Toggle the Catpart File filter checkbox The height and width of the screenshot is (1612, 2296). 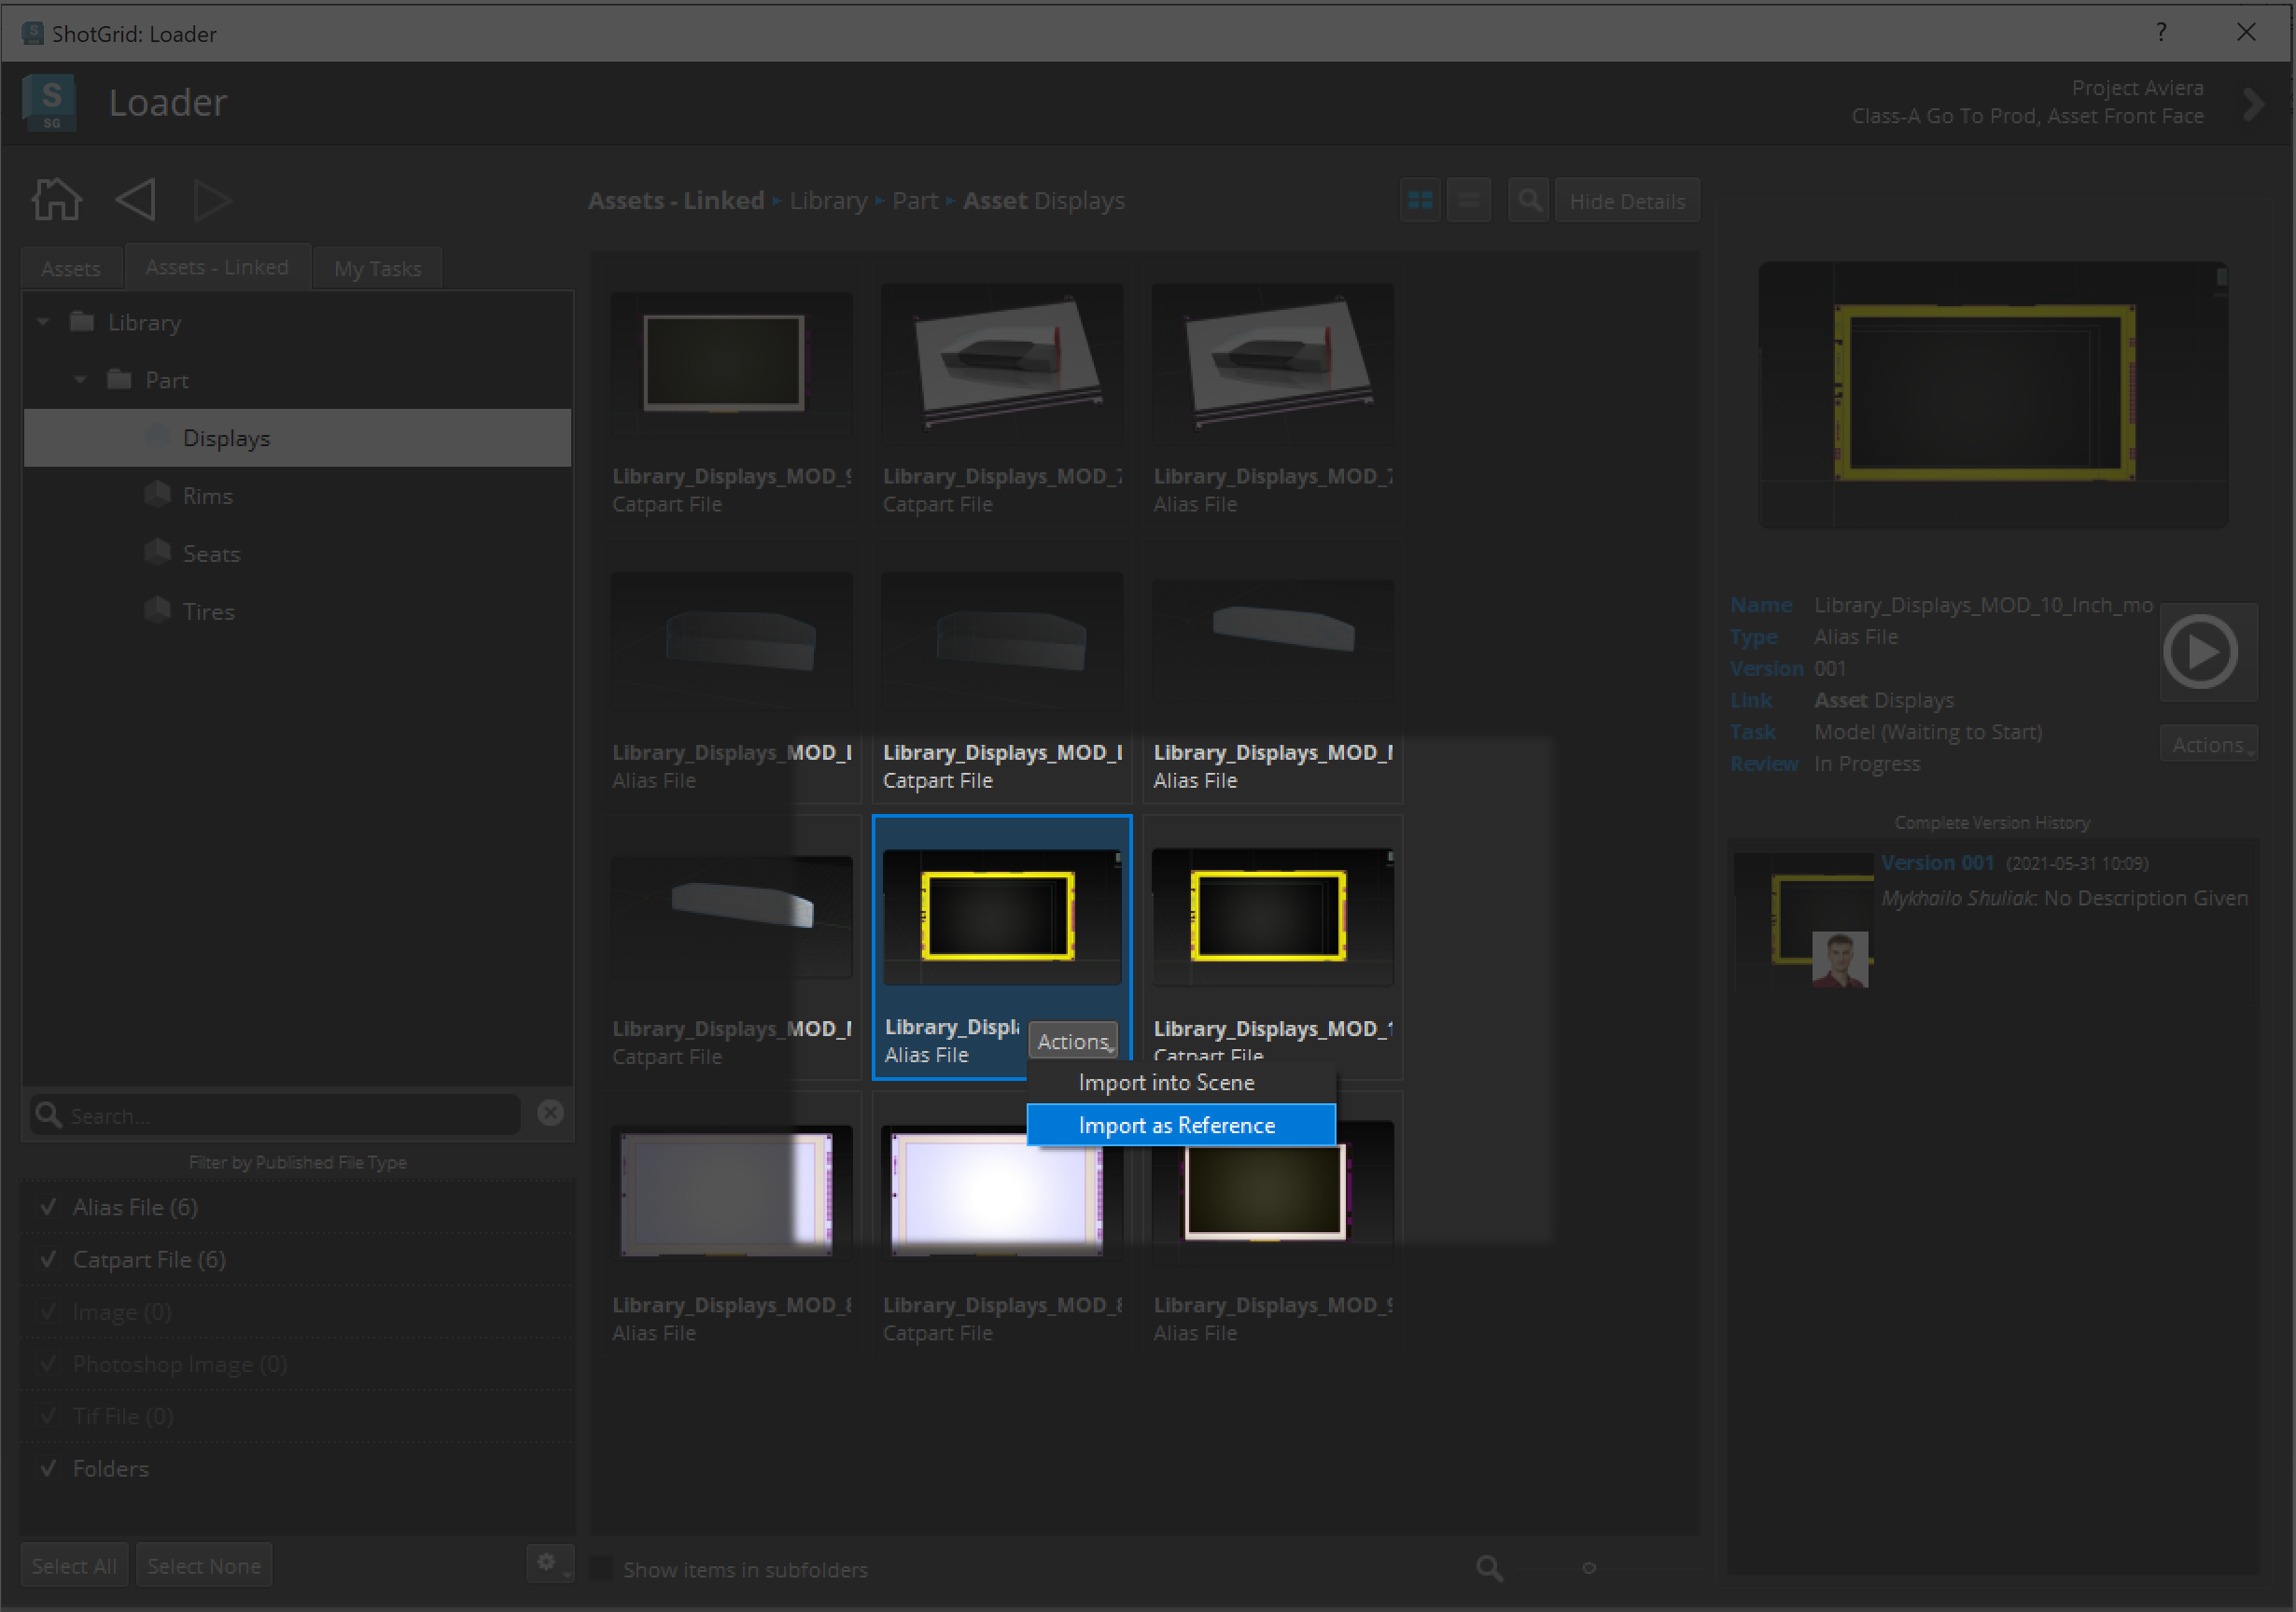47,1258
